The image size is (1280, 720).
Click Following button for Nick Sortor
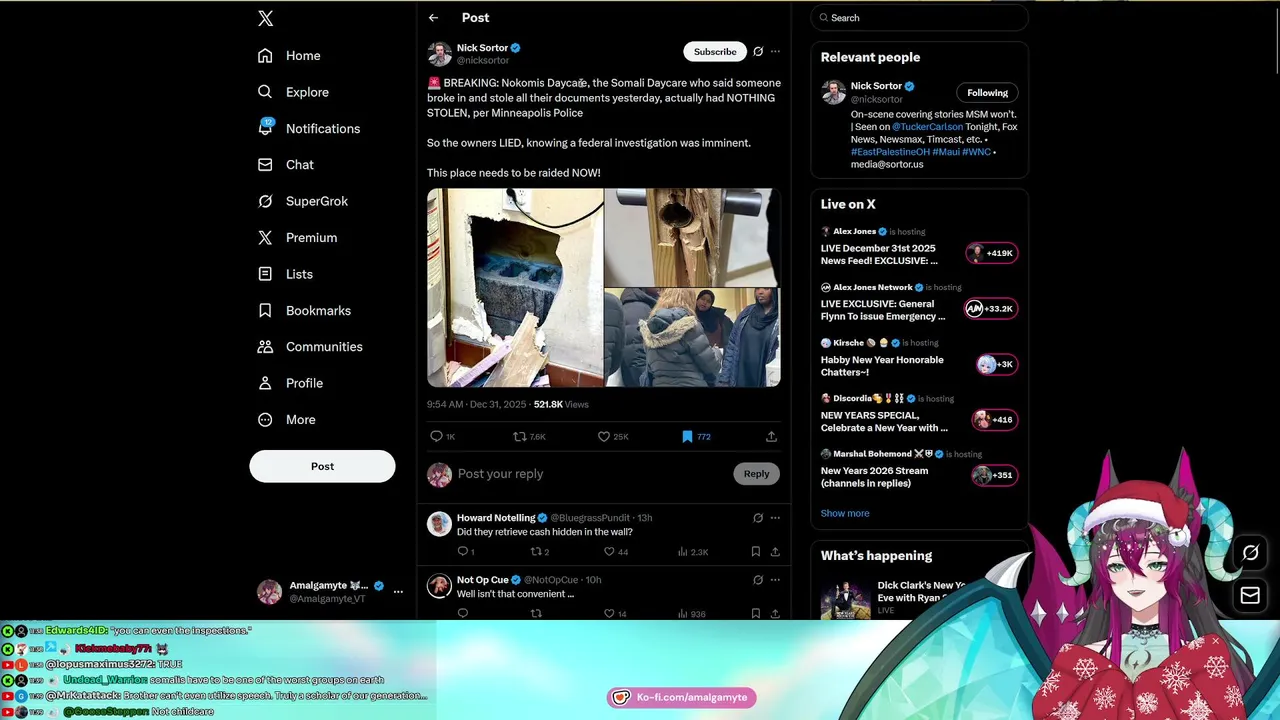click(987, 93)
